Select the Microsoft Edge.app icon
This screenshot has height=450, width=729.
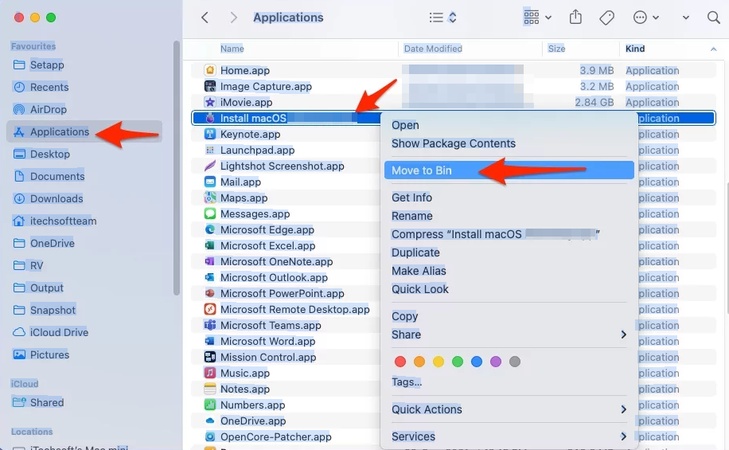click(210, 229)
